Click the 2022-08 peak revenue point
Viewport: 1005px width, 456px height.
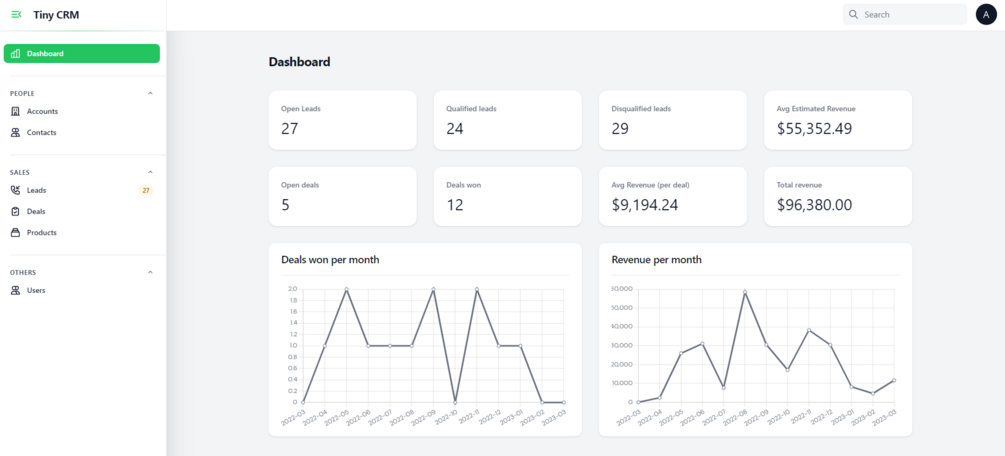[x=745, y=292]
